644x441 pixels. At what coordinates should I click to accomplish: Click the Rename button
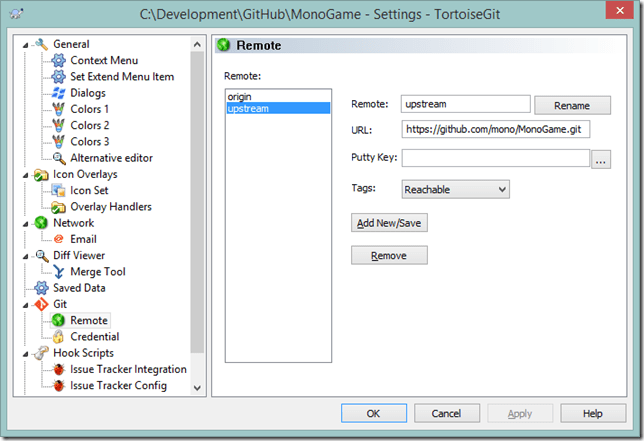pos(572,106)
